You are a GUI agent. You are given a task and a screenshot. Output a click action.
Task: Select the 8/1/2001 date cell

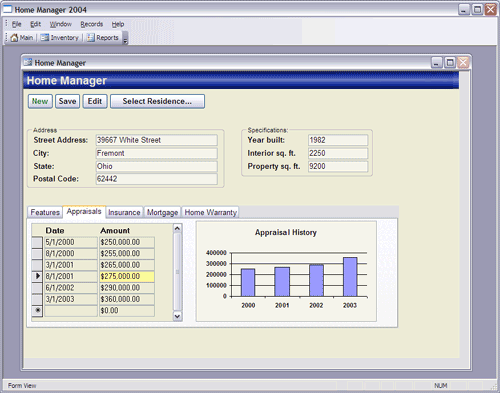pos(71,276)
